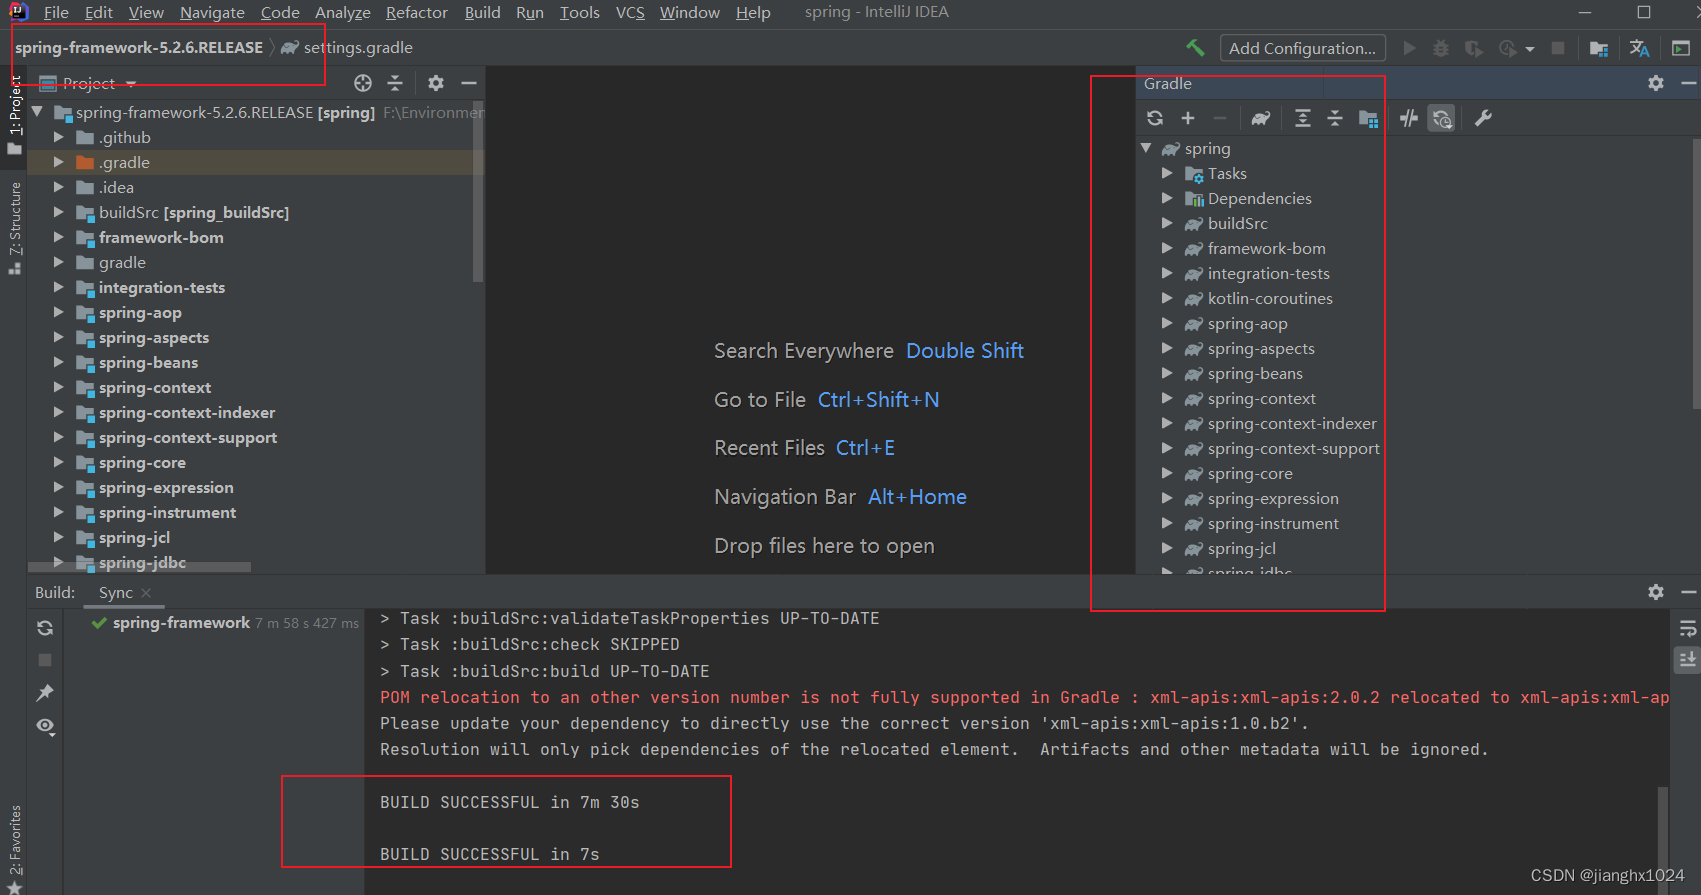Viewport: 1701px width, 895px height.
Task: Click the plus icon to link Gradle project
Action: (x=1188, y=118)
